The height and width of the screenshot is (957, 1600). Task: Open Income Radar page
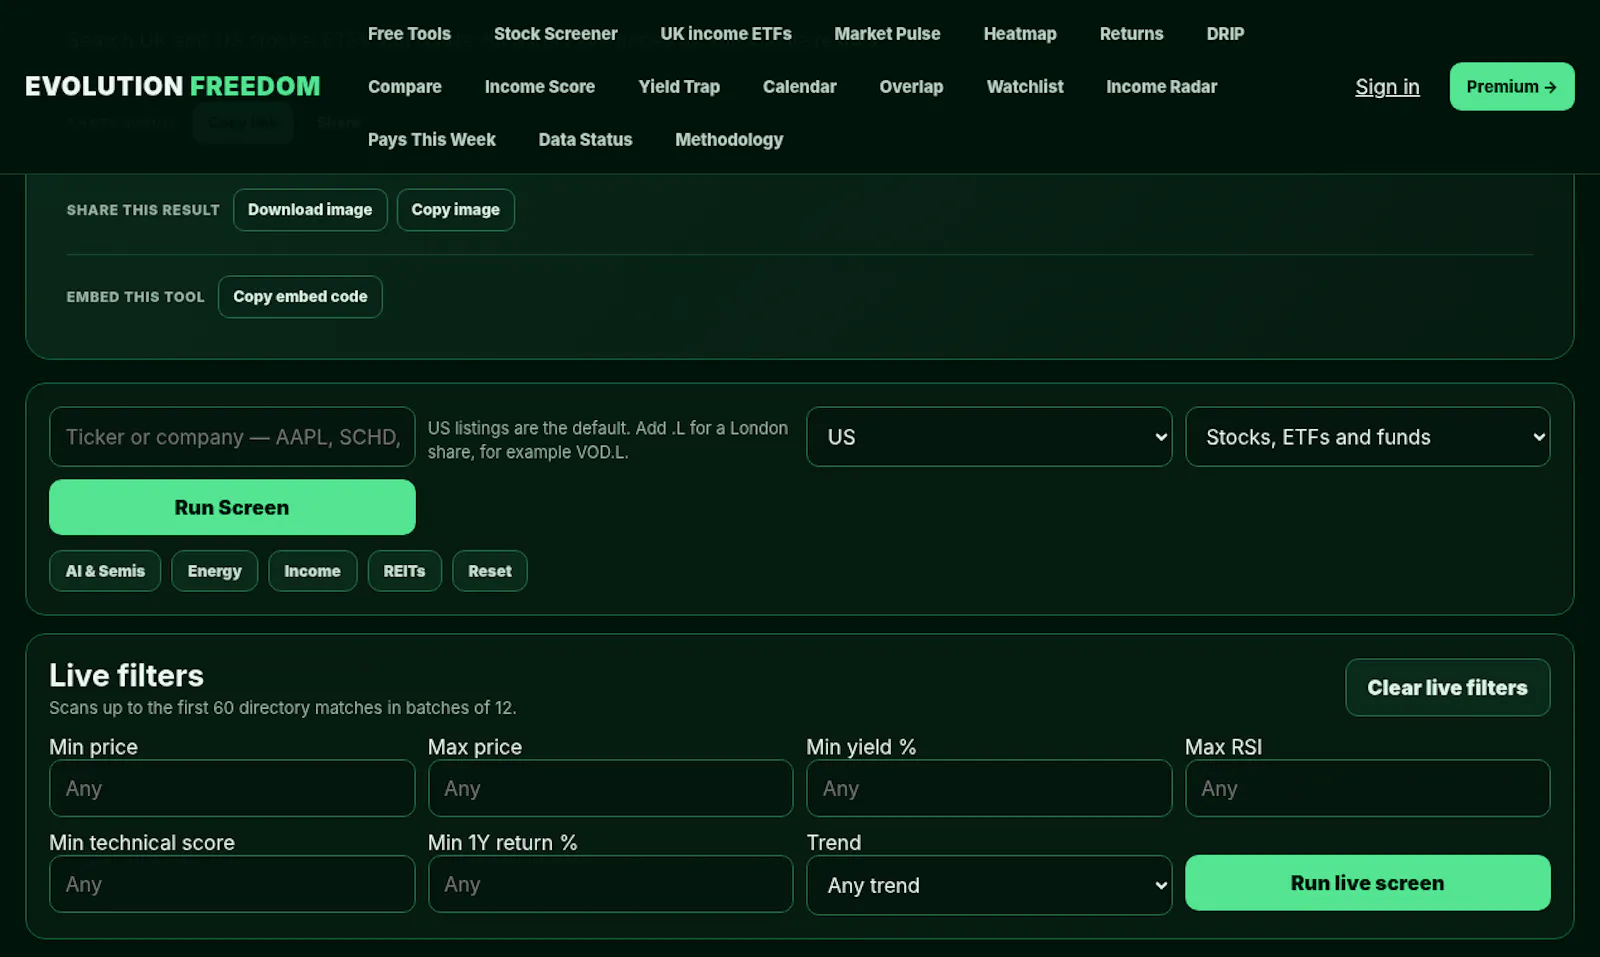[1161, 87]
